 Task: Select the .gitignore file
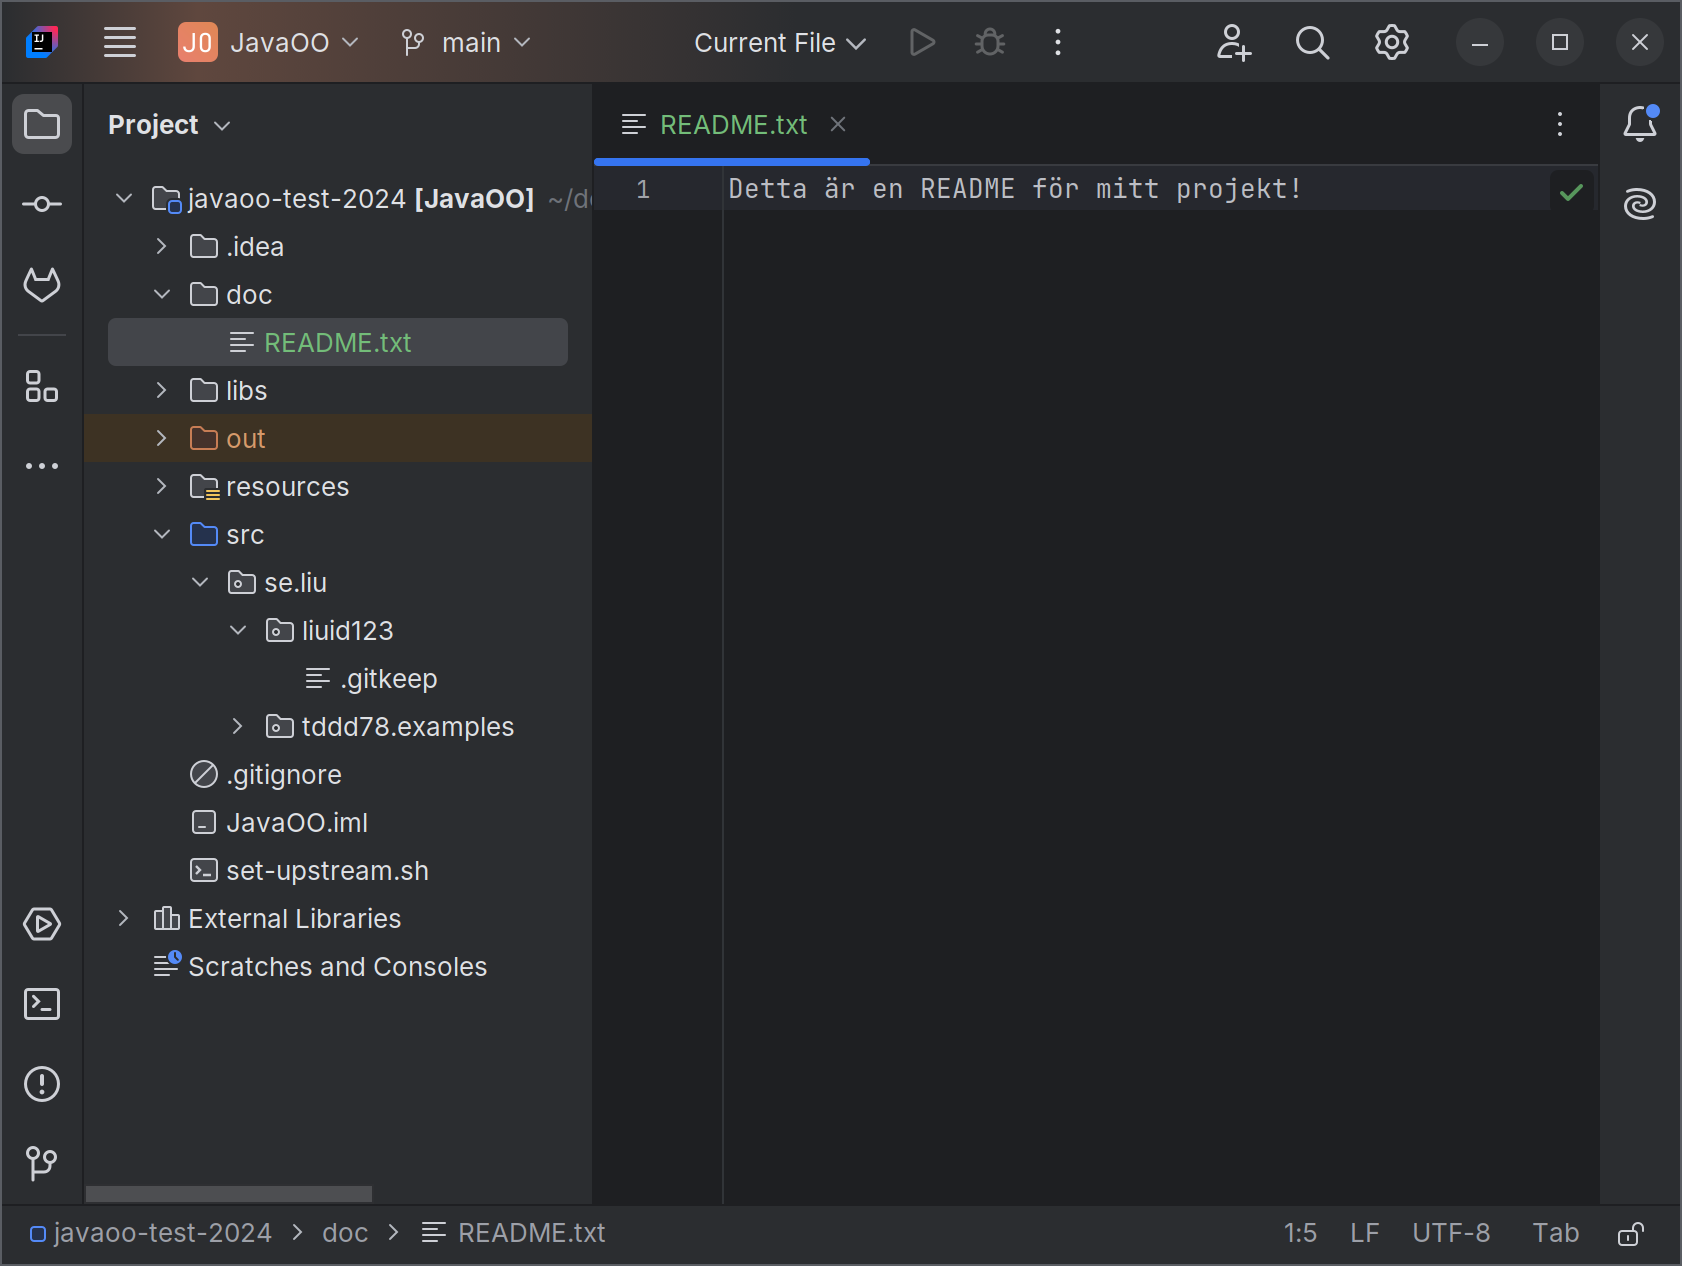point(266,774)
